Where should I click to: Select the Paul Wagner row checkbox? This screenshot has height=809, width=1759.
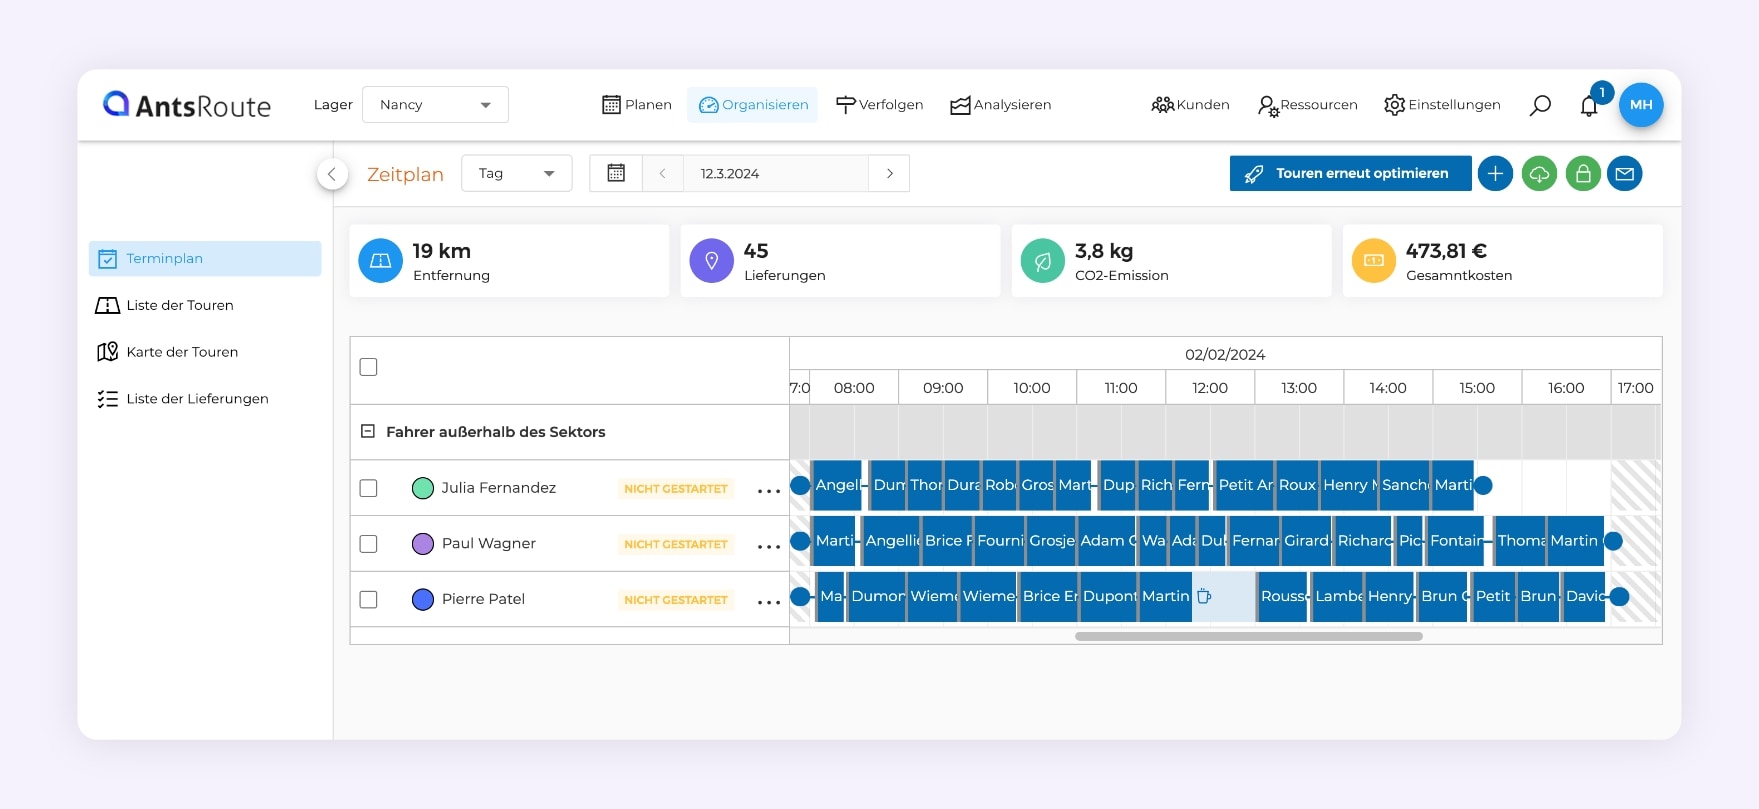[x=369, y=544]
